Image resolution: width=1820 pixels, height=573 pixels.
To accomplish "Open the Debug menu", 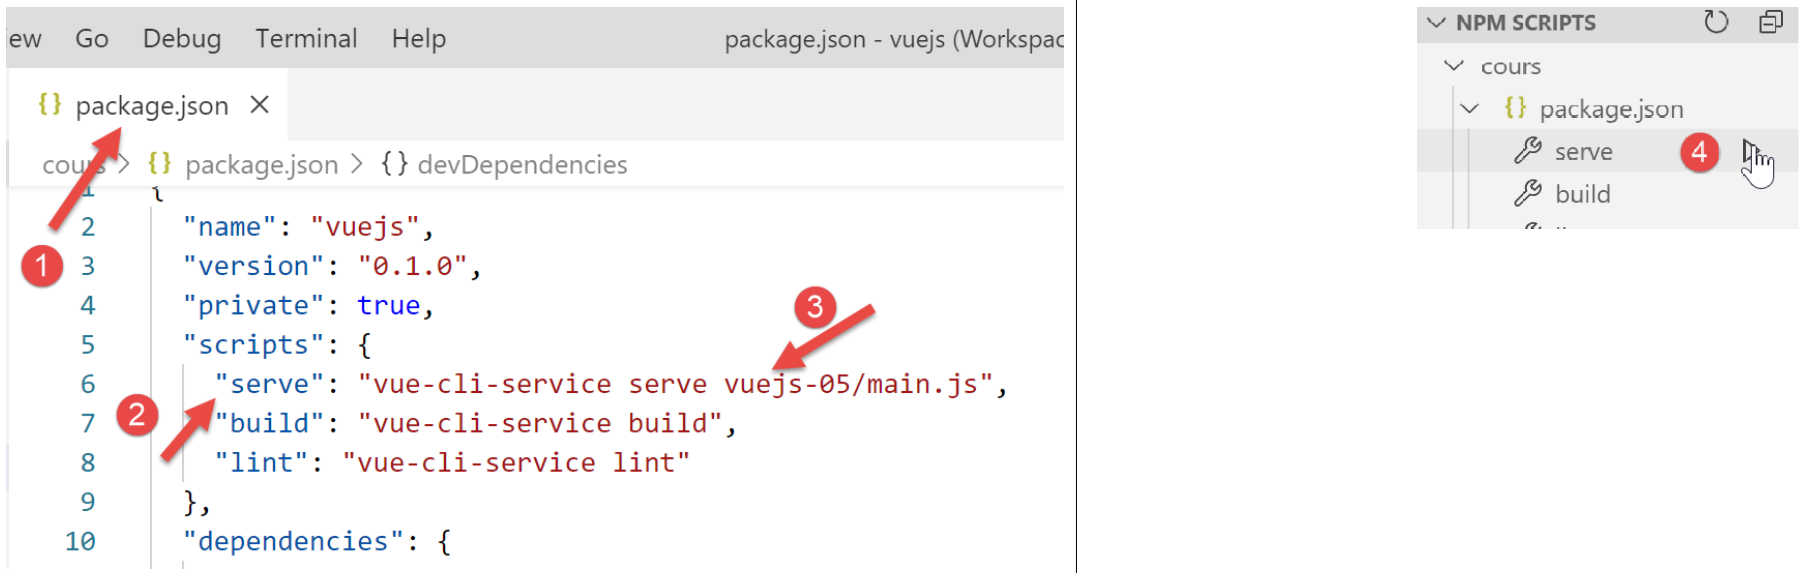I will click(181, 38).
